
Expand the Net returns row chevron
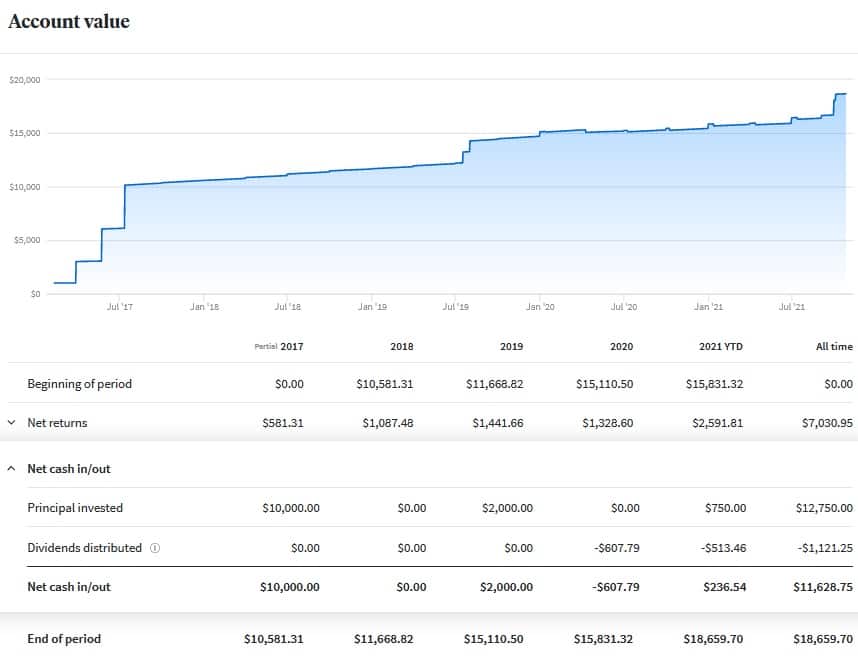click(x=11, y=423)
